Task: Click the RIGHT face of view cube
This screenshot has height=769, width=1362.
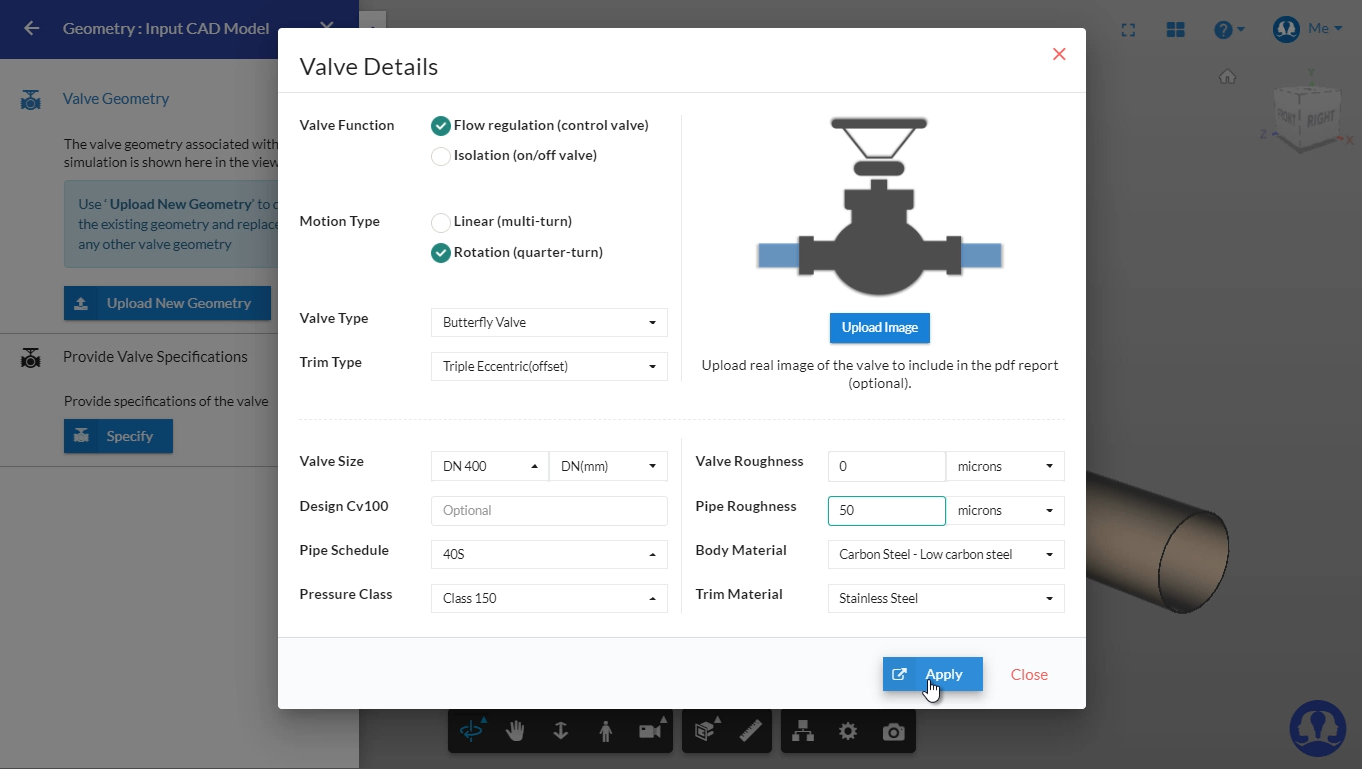Action: (x=1320, y=118)
